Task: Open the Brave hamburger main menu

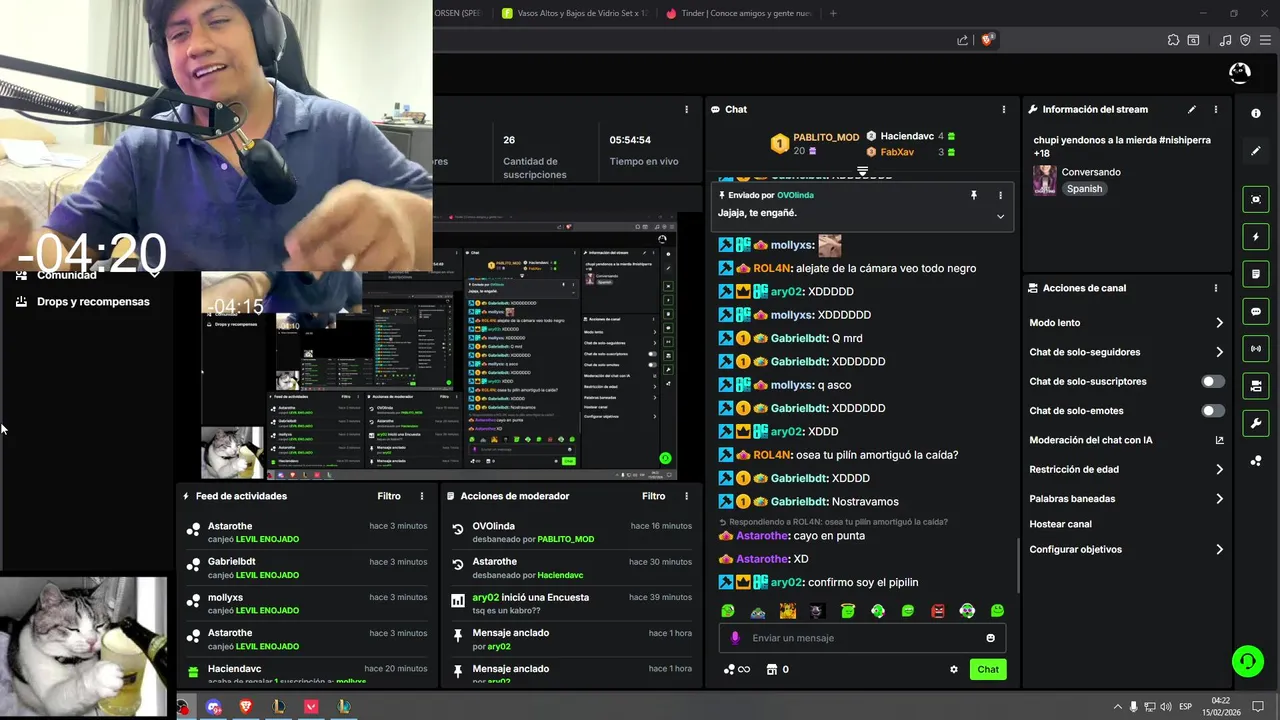Action: pos(1263,40)
